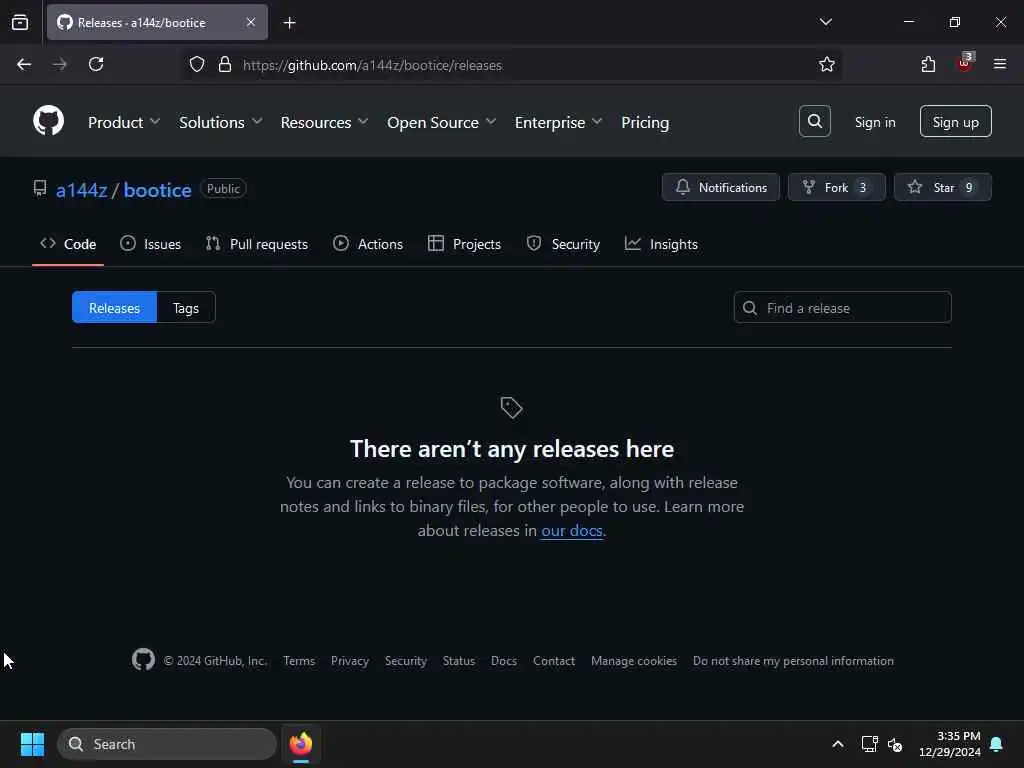This screenshot has height=768, width=1024.
Task: Select the Releases toggle button
Action: 114,308
